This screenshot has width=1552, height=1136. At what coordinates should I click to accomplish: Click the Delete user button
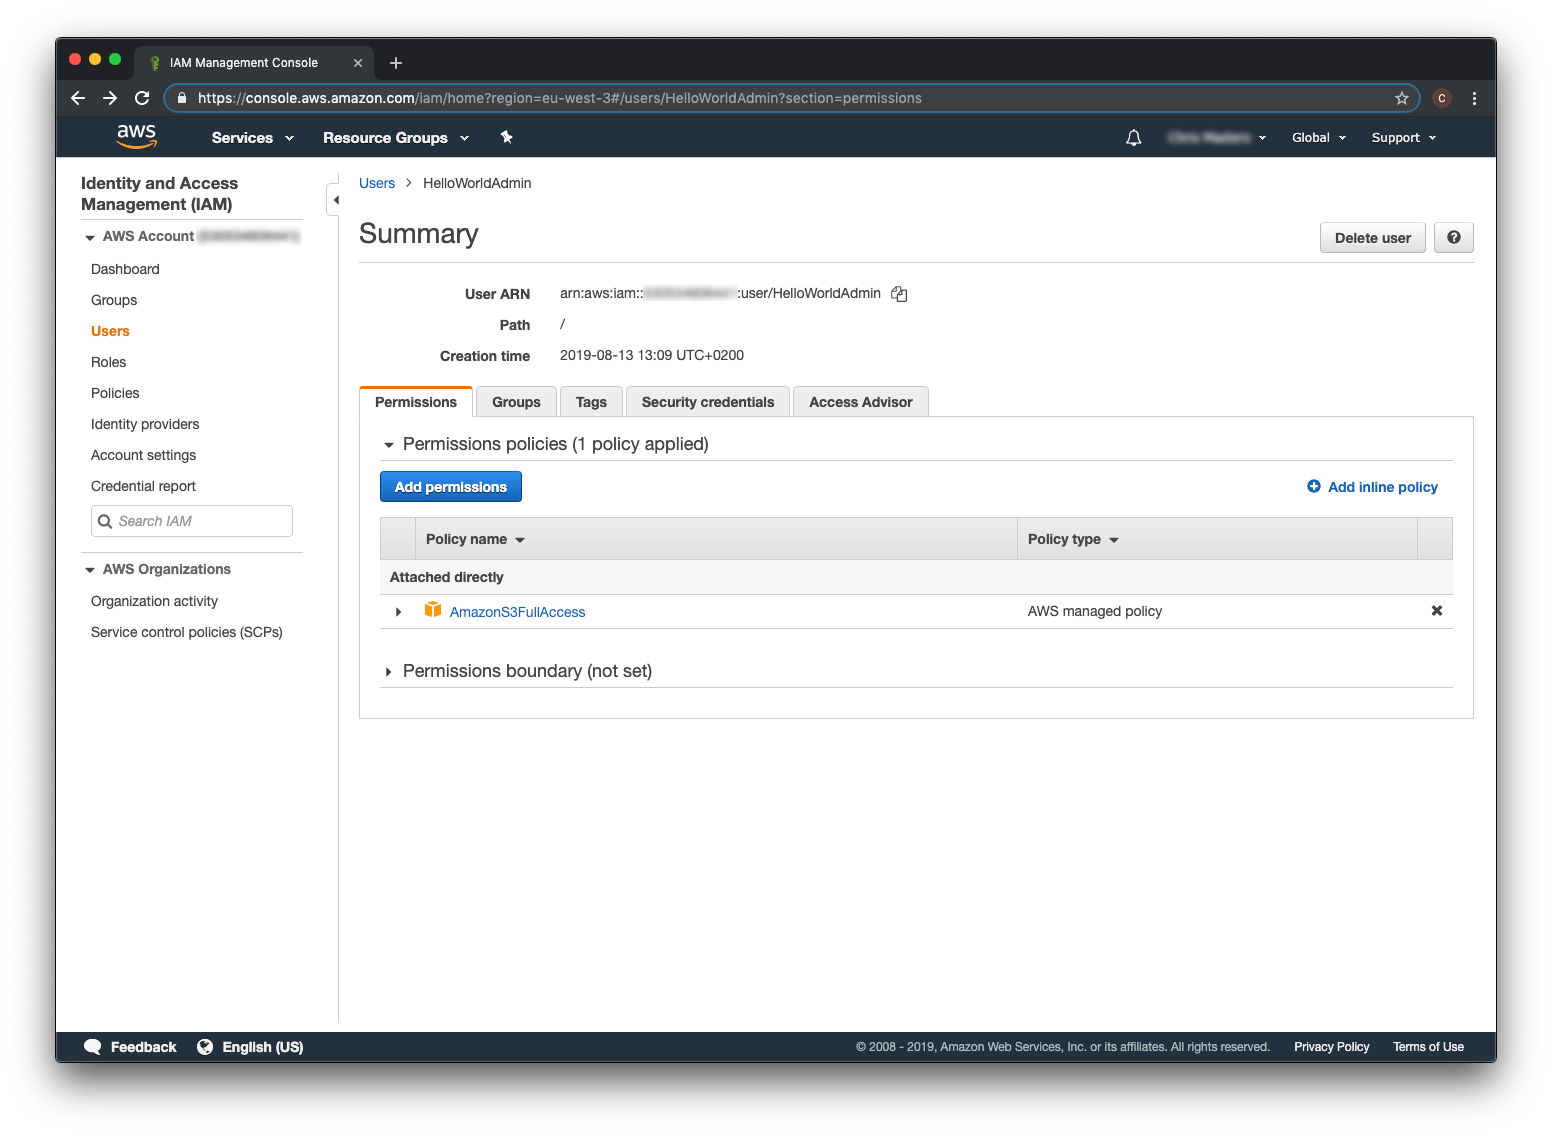click(x=1372, y=238)
